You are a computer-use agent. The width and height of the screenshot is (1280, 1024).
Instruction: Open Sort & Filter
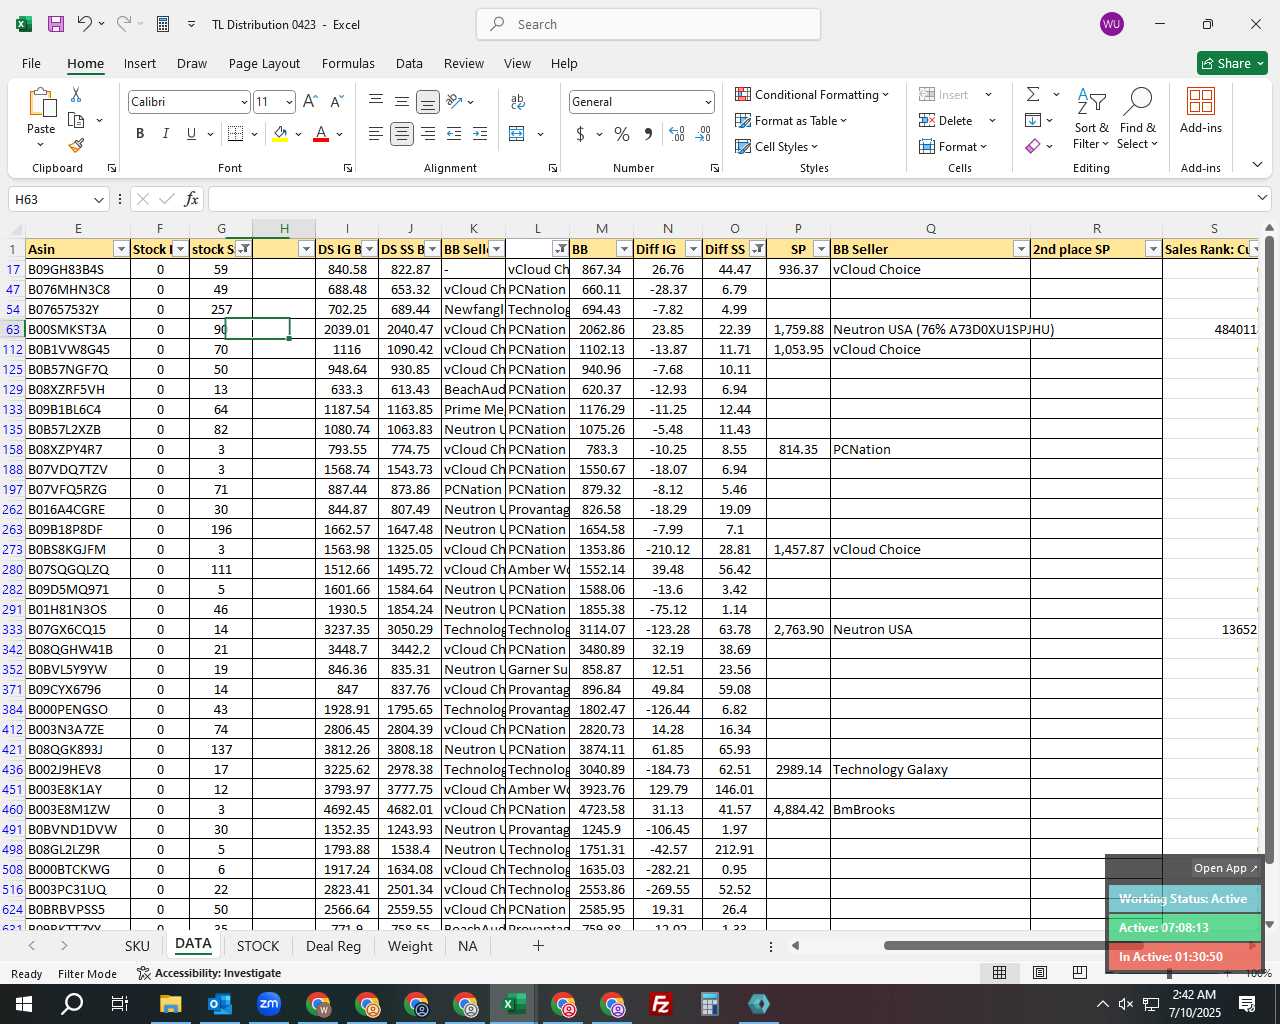pos(1091,119)
